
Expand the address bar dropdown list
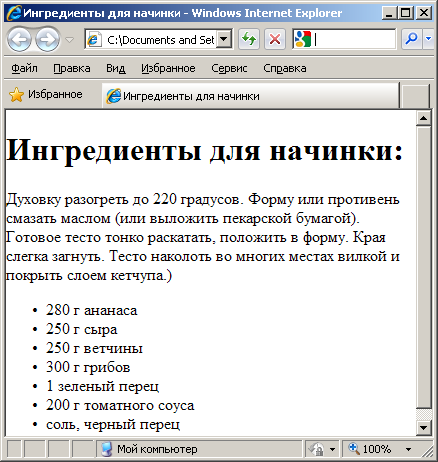224,39
